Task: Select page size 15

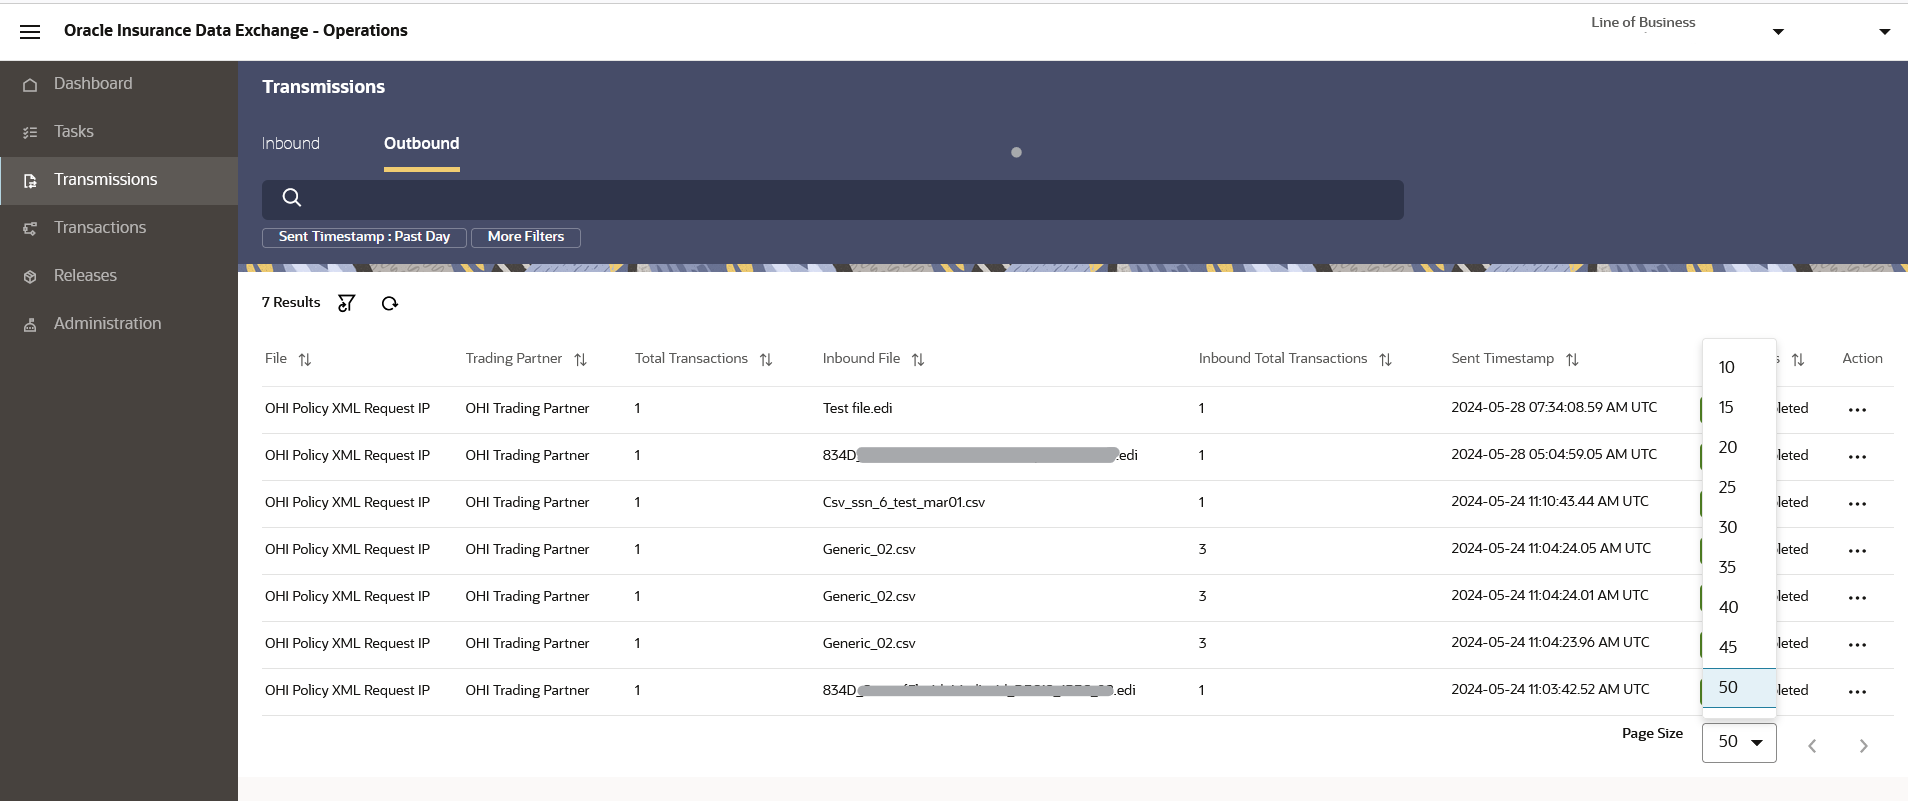Action: (1739, 408)
